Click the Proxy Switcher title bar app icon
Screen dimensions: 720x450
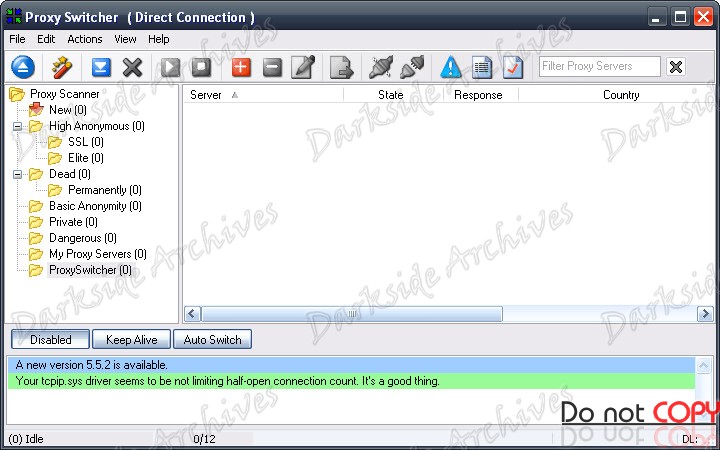(14, 17)
